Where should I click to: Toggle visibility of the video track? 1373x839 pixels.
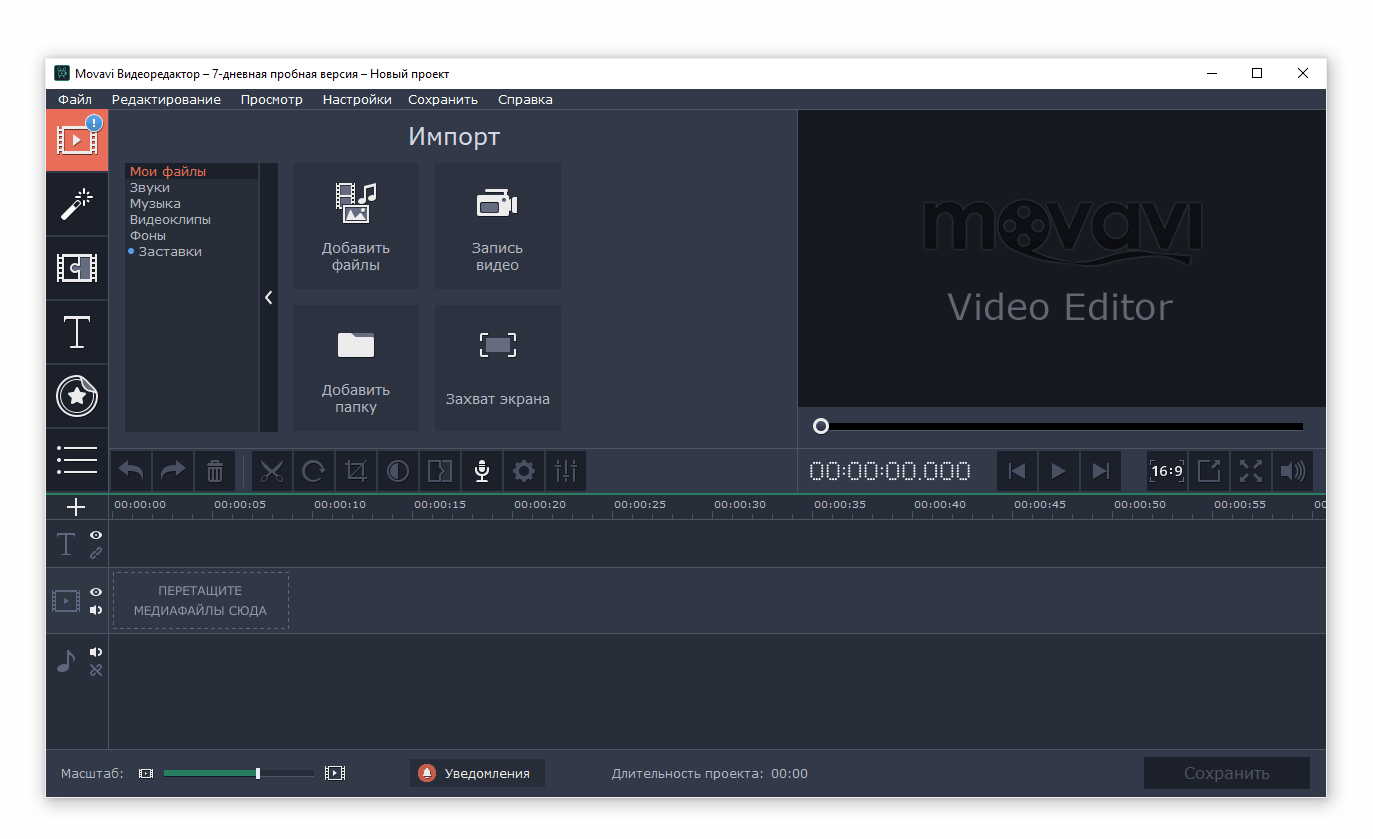96,592
